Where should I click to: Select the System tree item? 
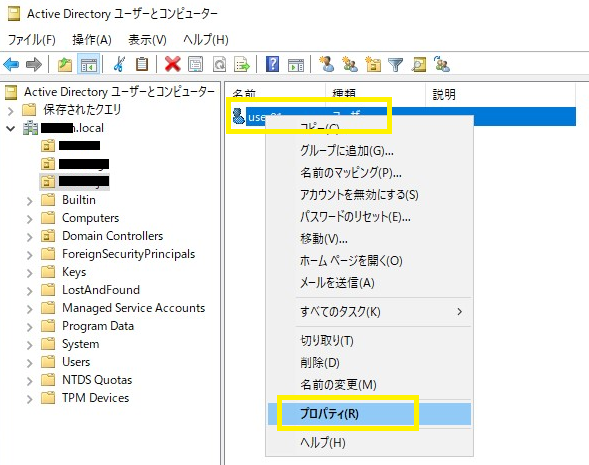click(x=81, y=344)
